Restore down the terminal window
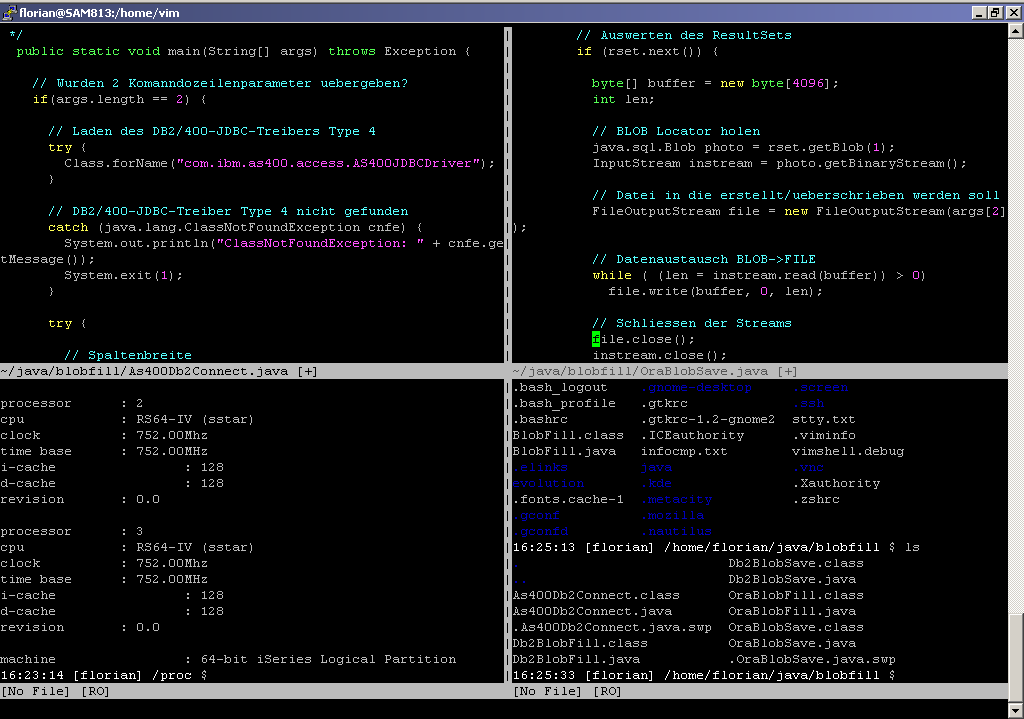This screenshot has height=719, width=1024. point(995,11)
